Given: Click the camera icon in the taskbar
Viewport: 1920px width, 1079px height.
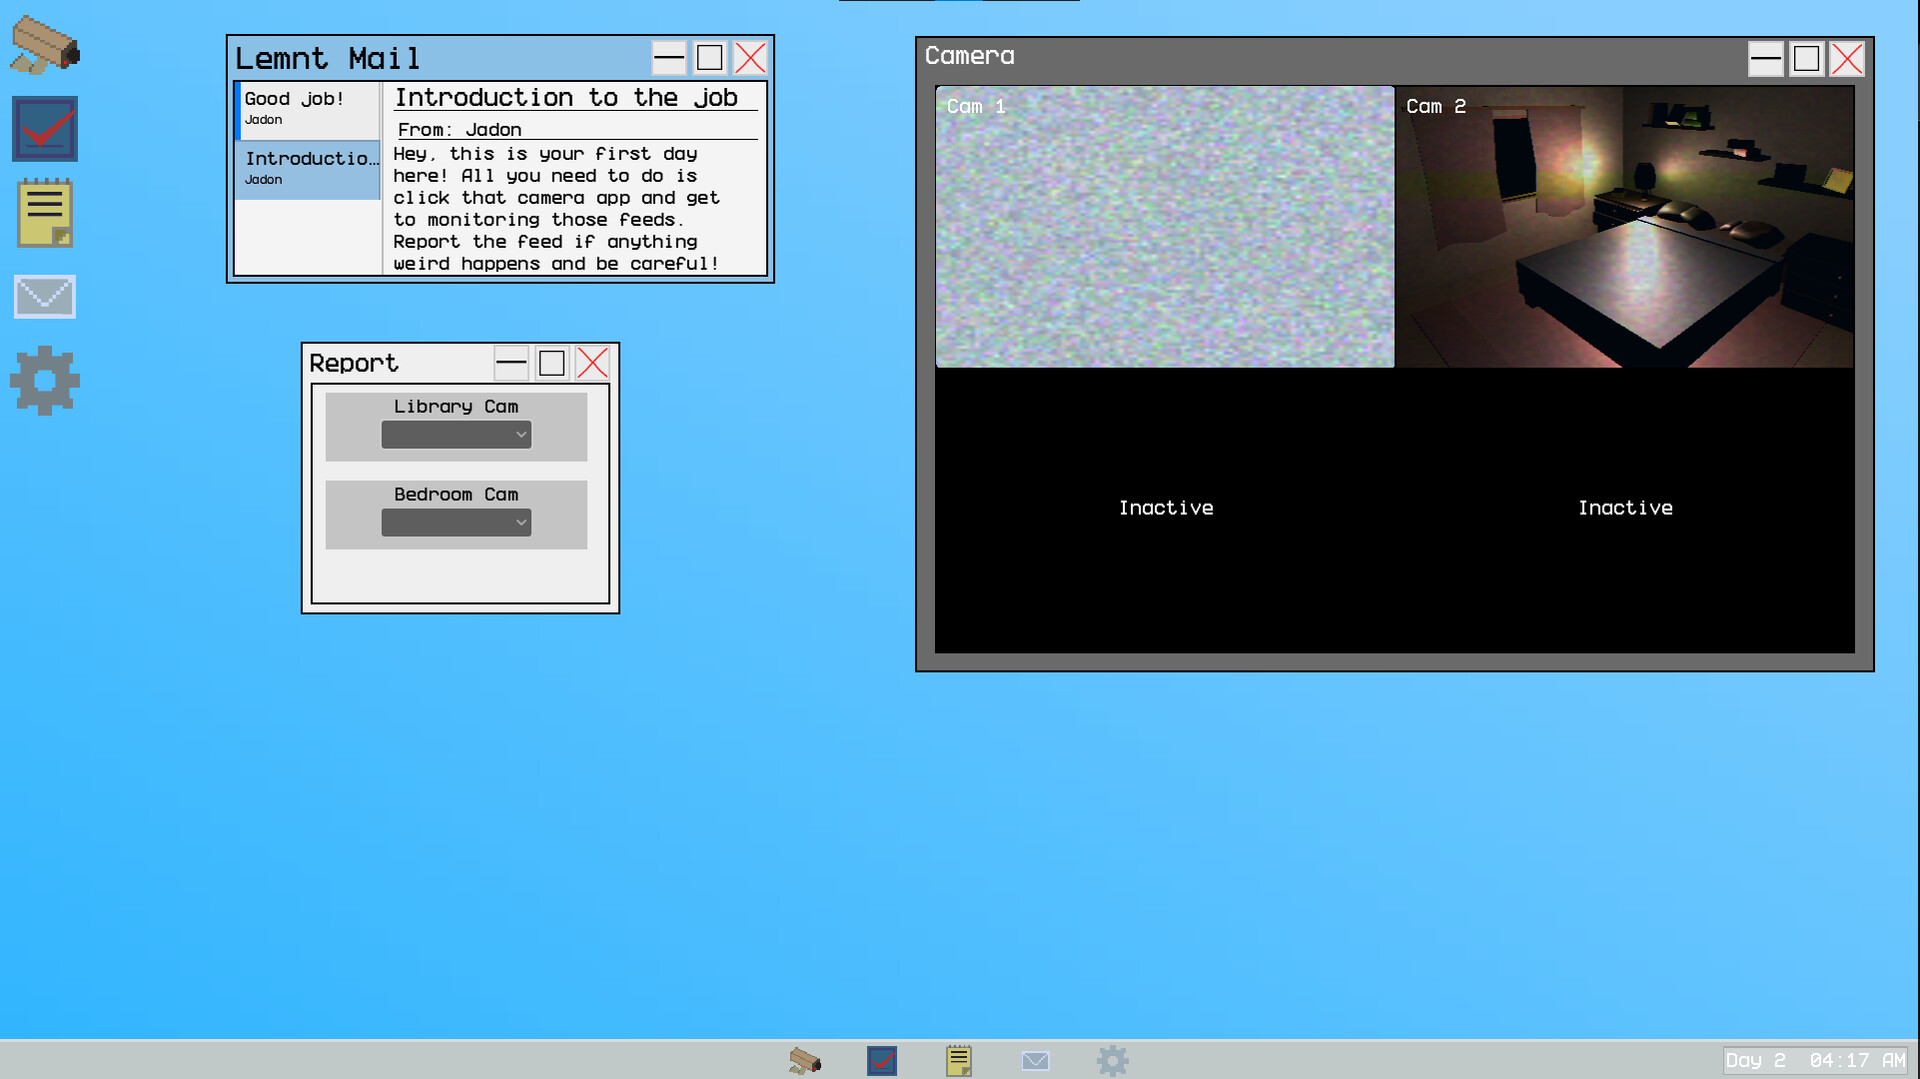Looking at the screenshot, I should tap(805, 1060).
